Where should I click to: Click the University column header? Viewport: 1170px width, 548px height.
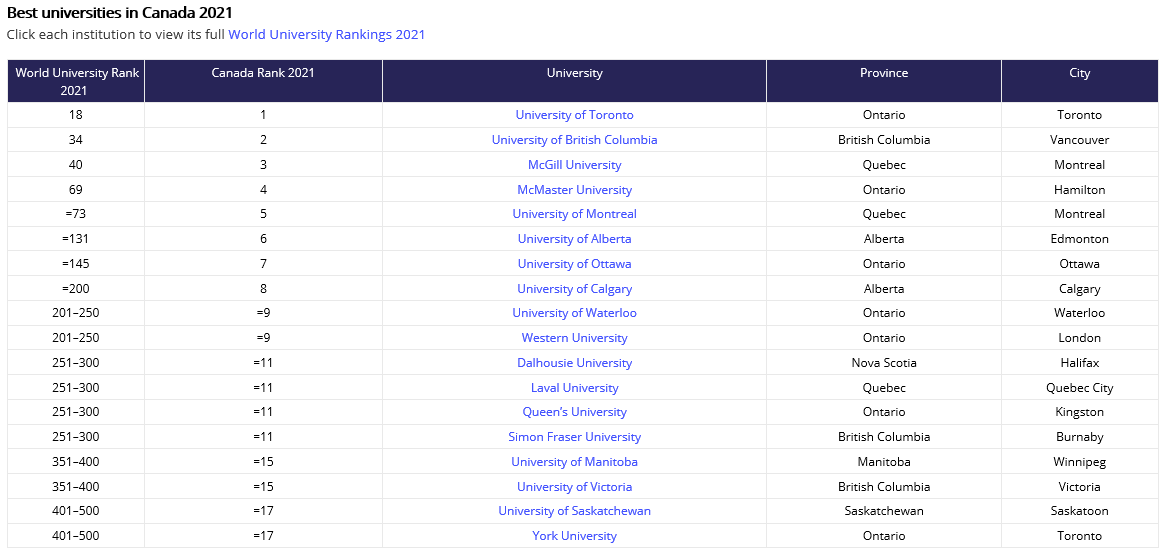575,81
